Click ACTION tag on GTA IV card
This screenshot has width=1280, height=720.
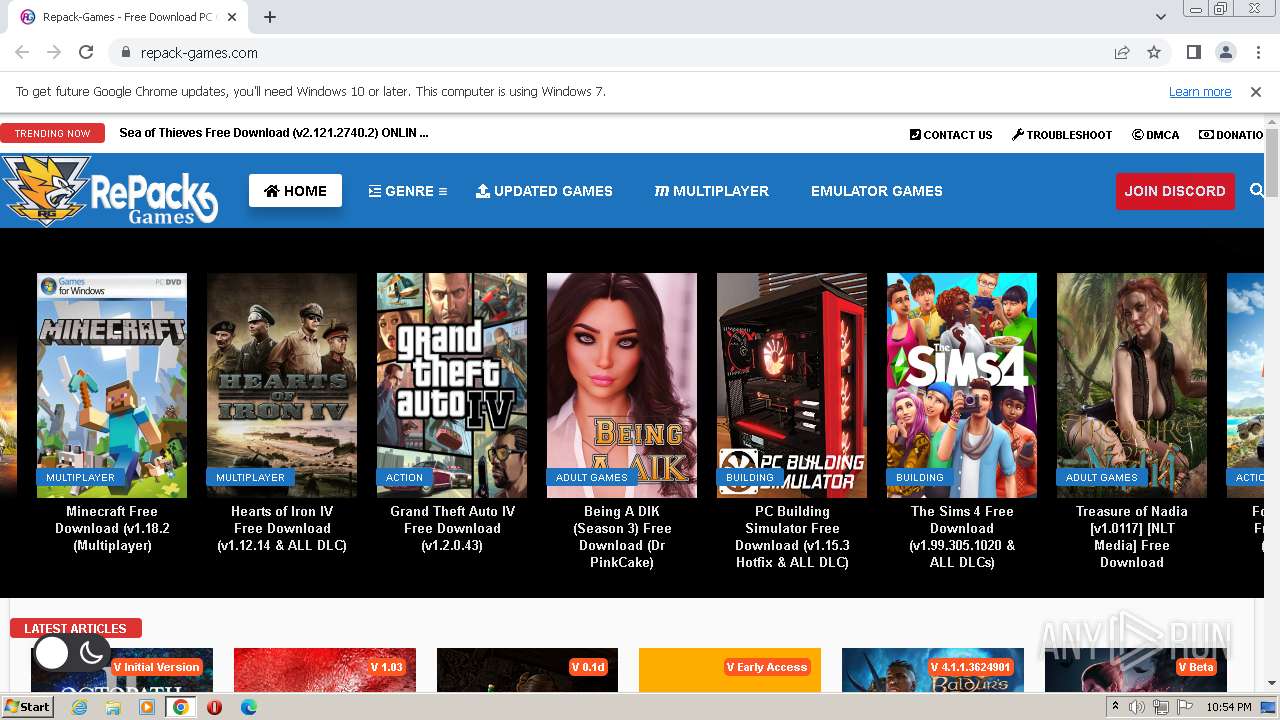pos(404,477)
